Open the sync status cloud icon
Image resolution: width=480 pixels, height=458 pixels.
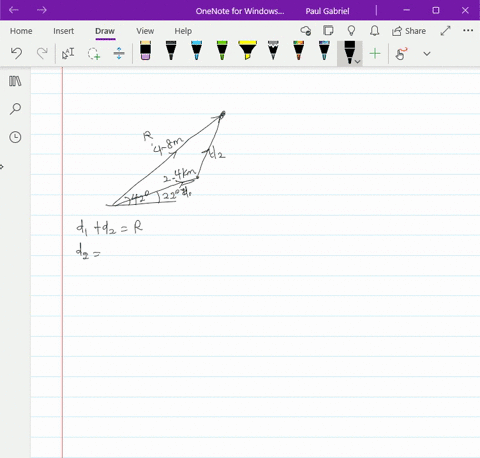tap(306, 31)
